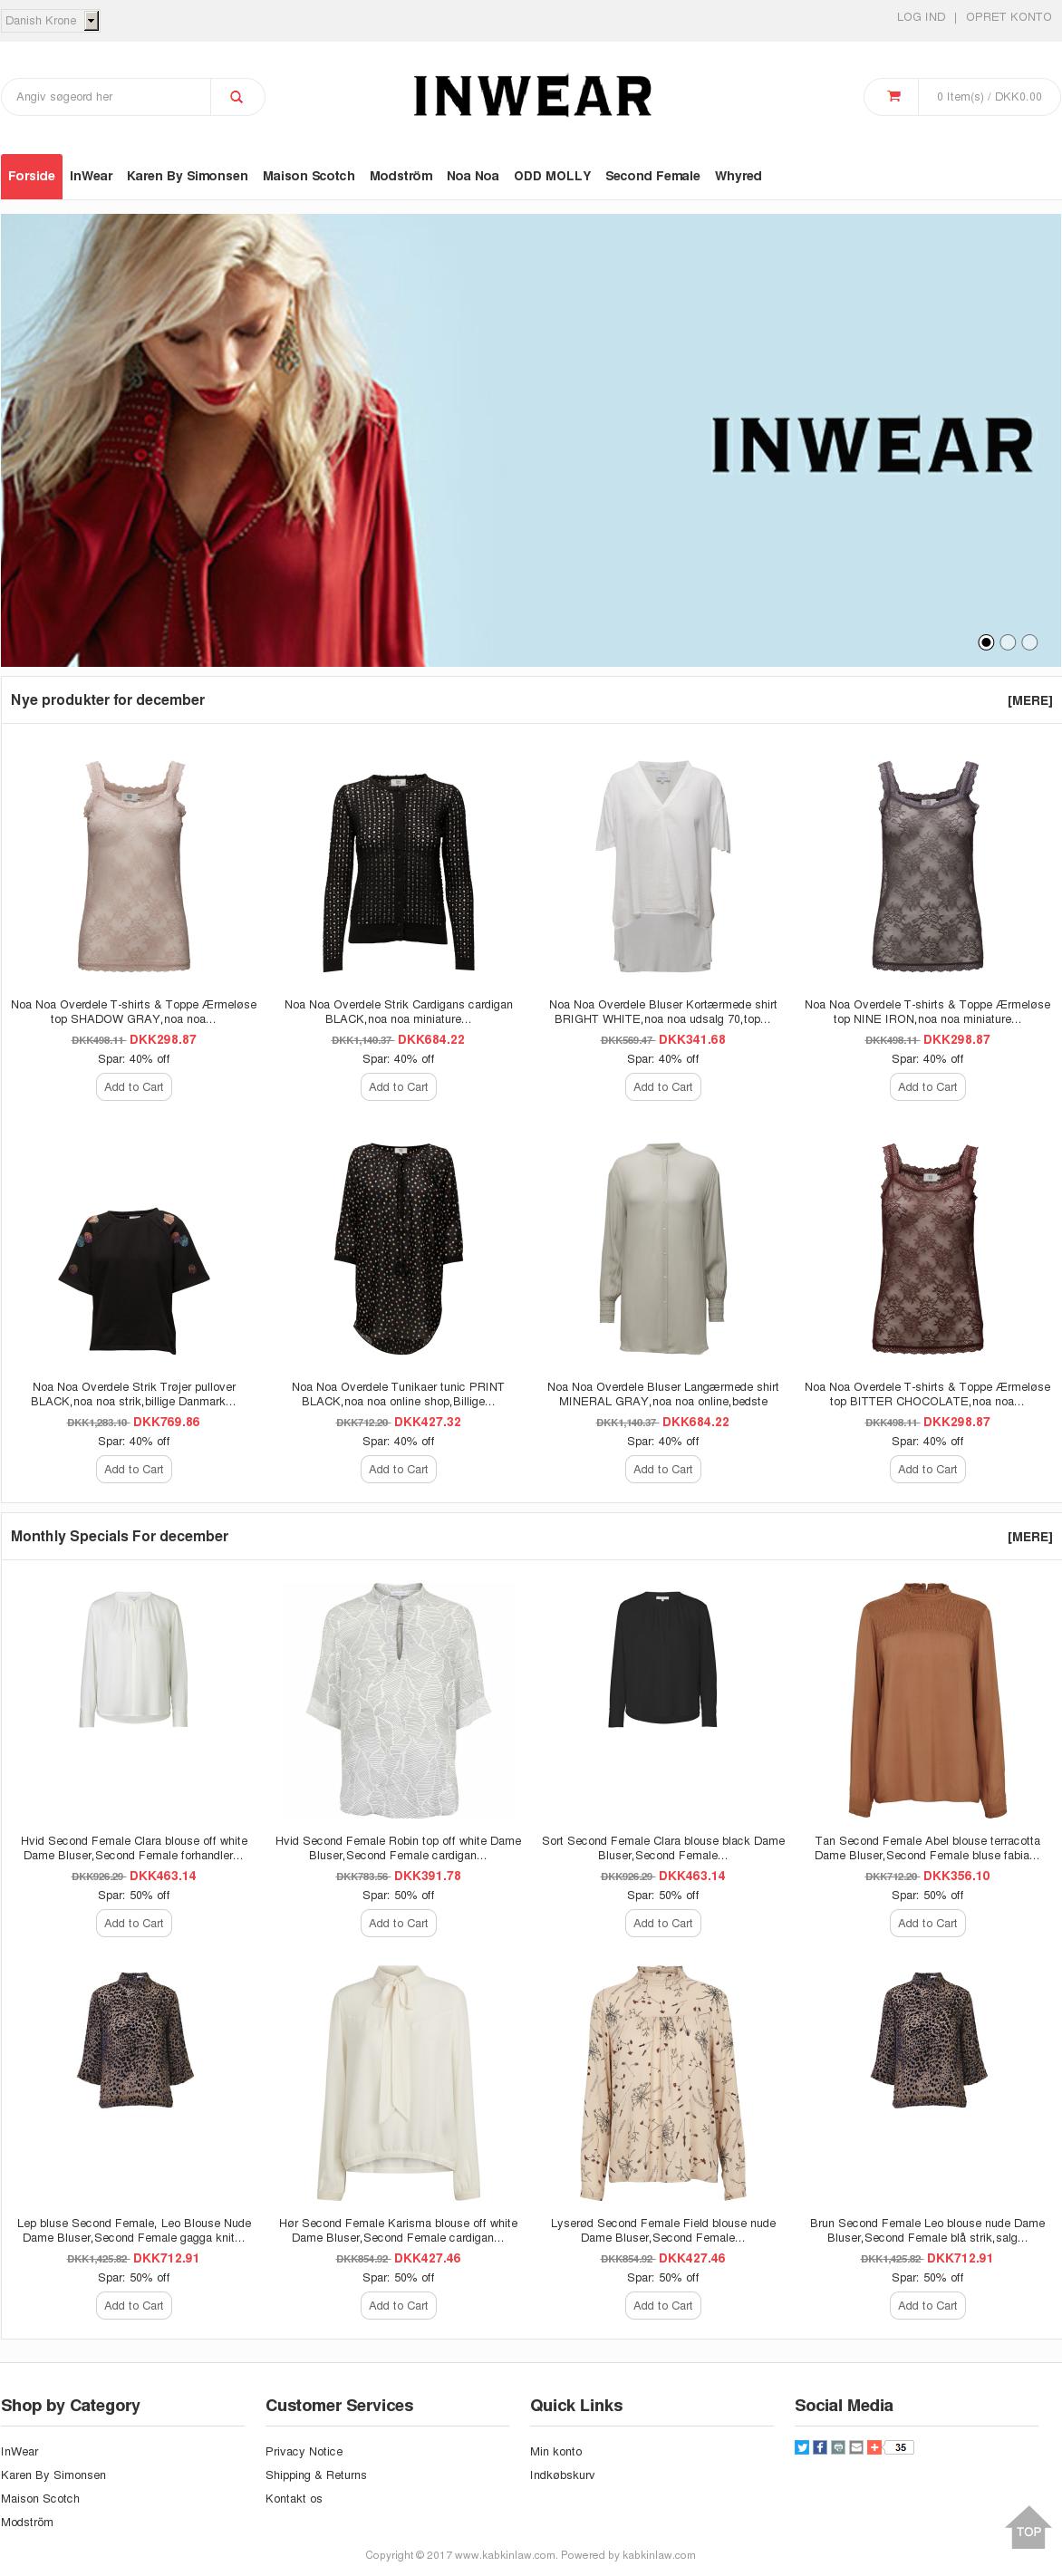The height and width of the screenshot is (2576, 1062).
Task: Expand MERE for Nye produkter for december
Action: 1029,701
